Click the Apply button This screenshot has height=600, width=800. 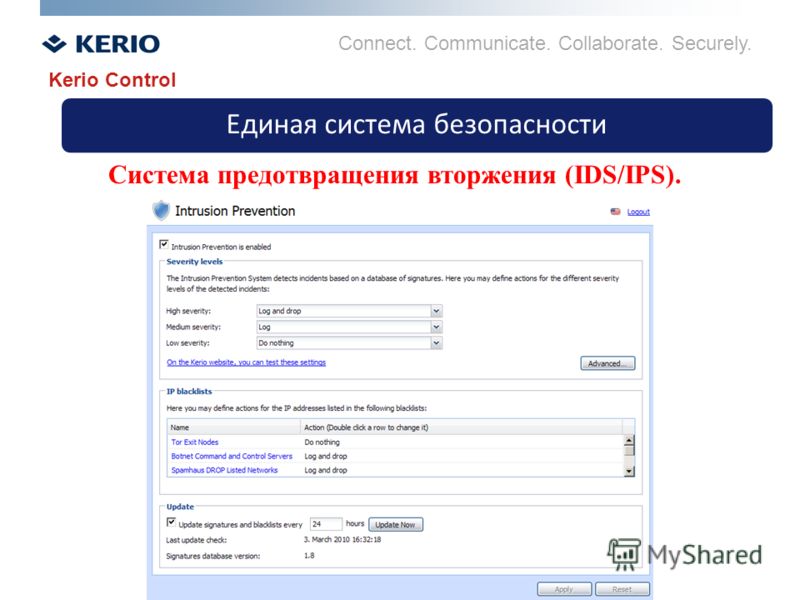click(x=564, y=589)
